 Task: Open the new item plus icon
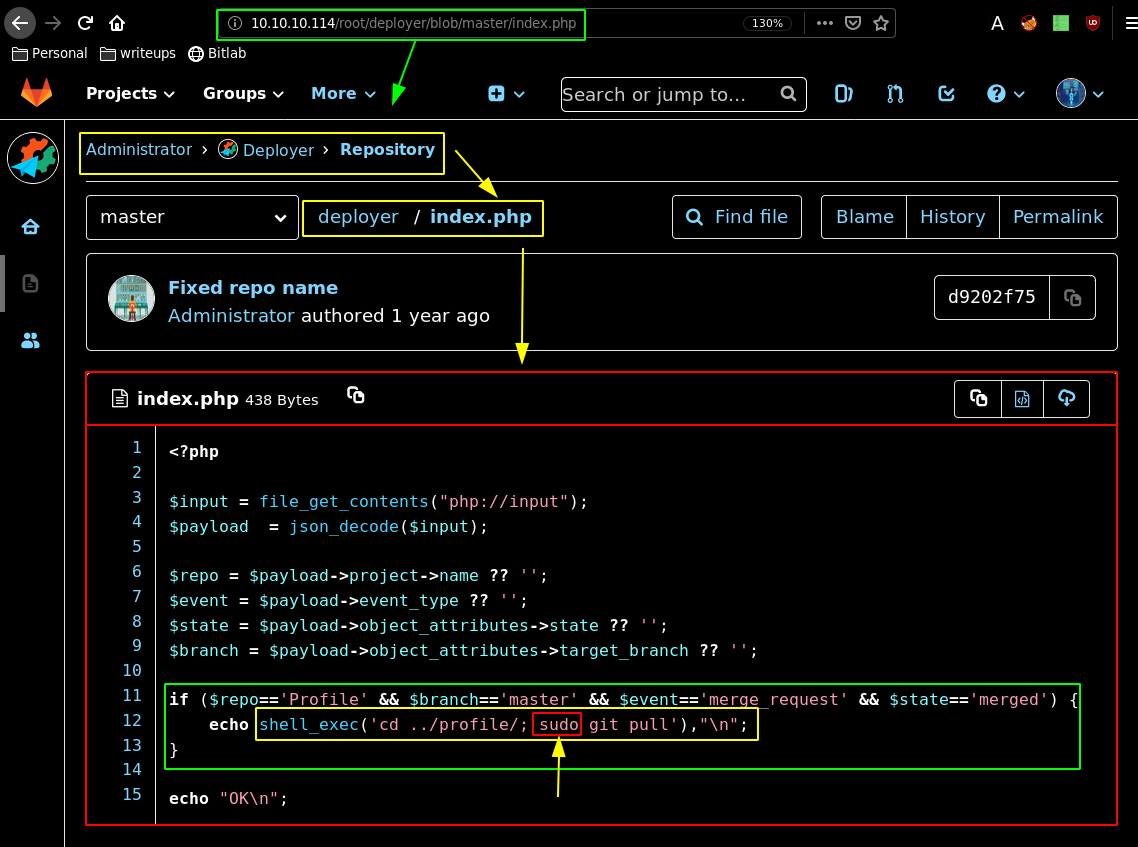[x=496, y=94]
